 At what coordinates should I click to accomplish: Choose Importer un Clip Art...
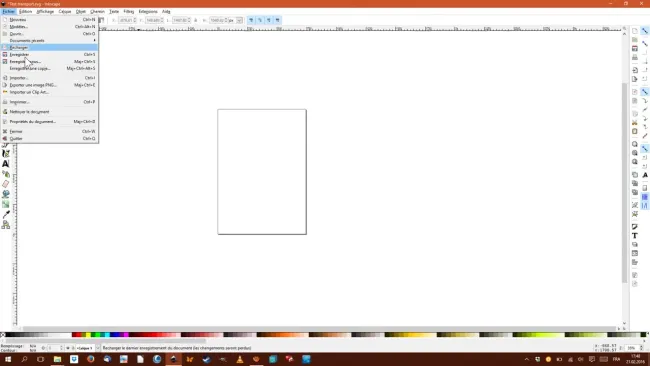tap(49, 92)
